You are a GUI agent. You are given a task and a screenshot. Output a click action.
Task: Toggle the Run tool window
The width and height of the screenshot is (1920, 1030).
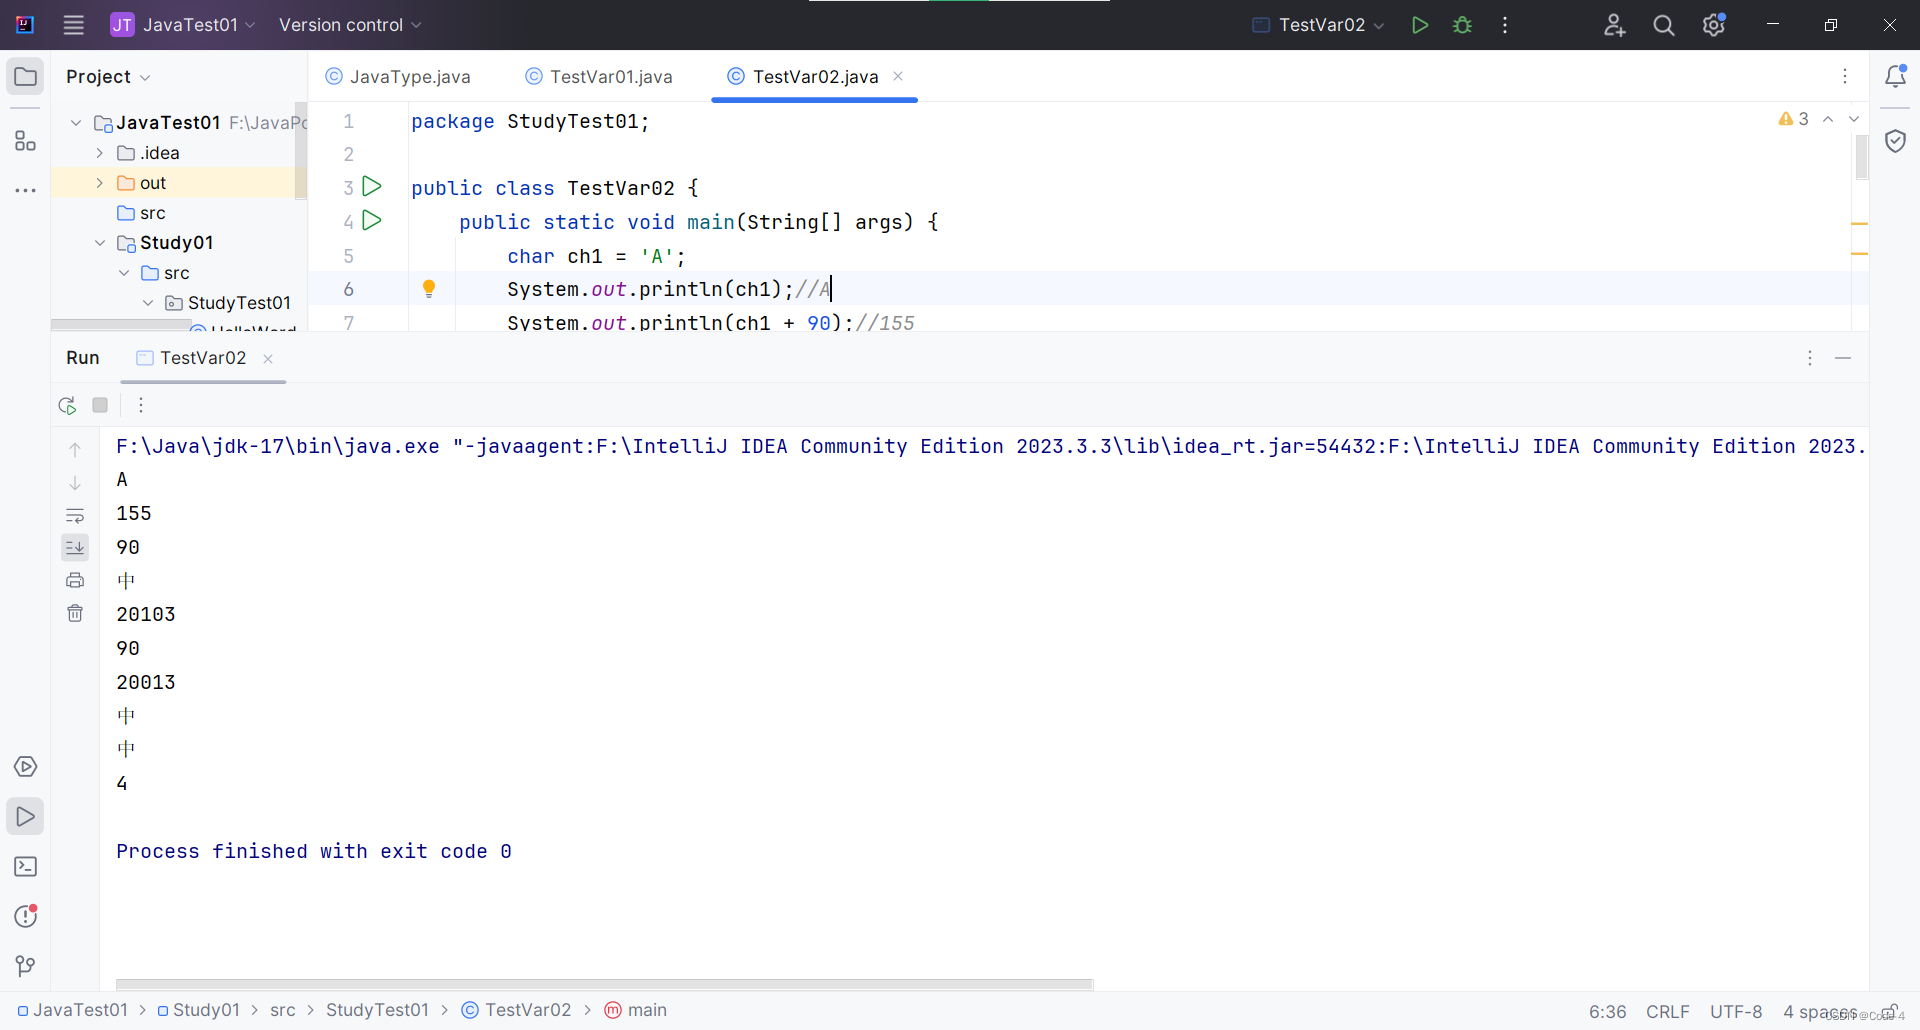pyautogui.click(x=26, y=817)
